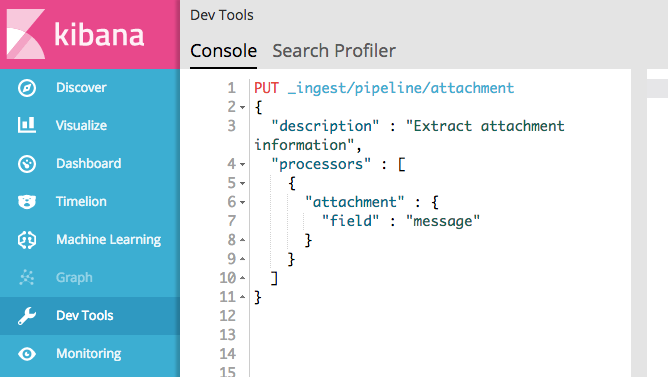This screenshot has width=668, height=377.
Task: Click the _ingest/pipeline/attachment path
Action: 401,88
